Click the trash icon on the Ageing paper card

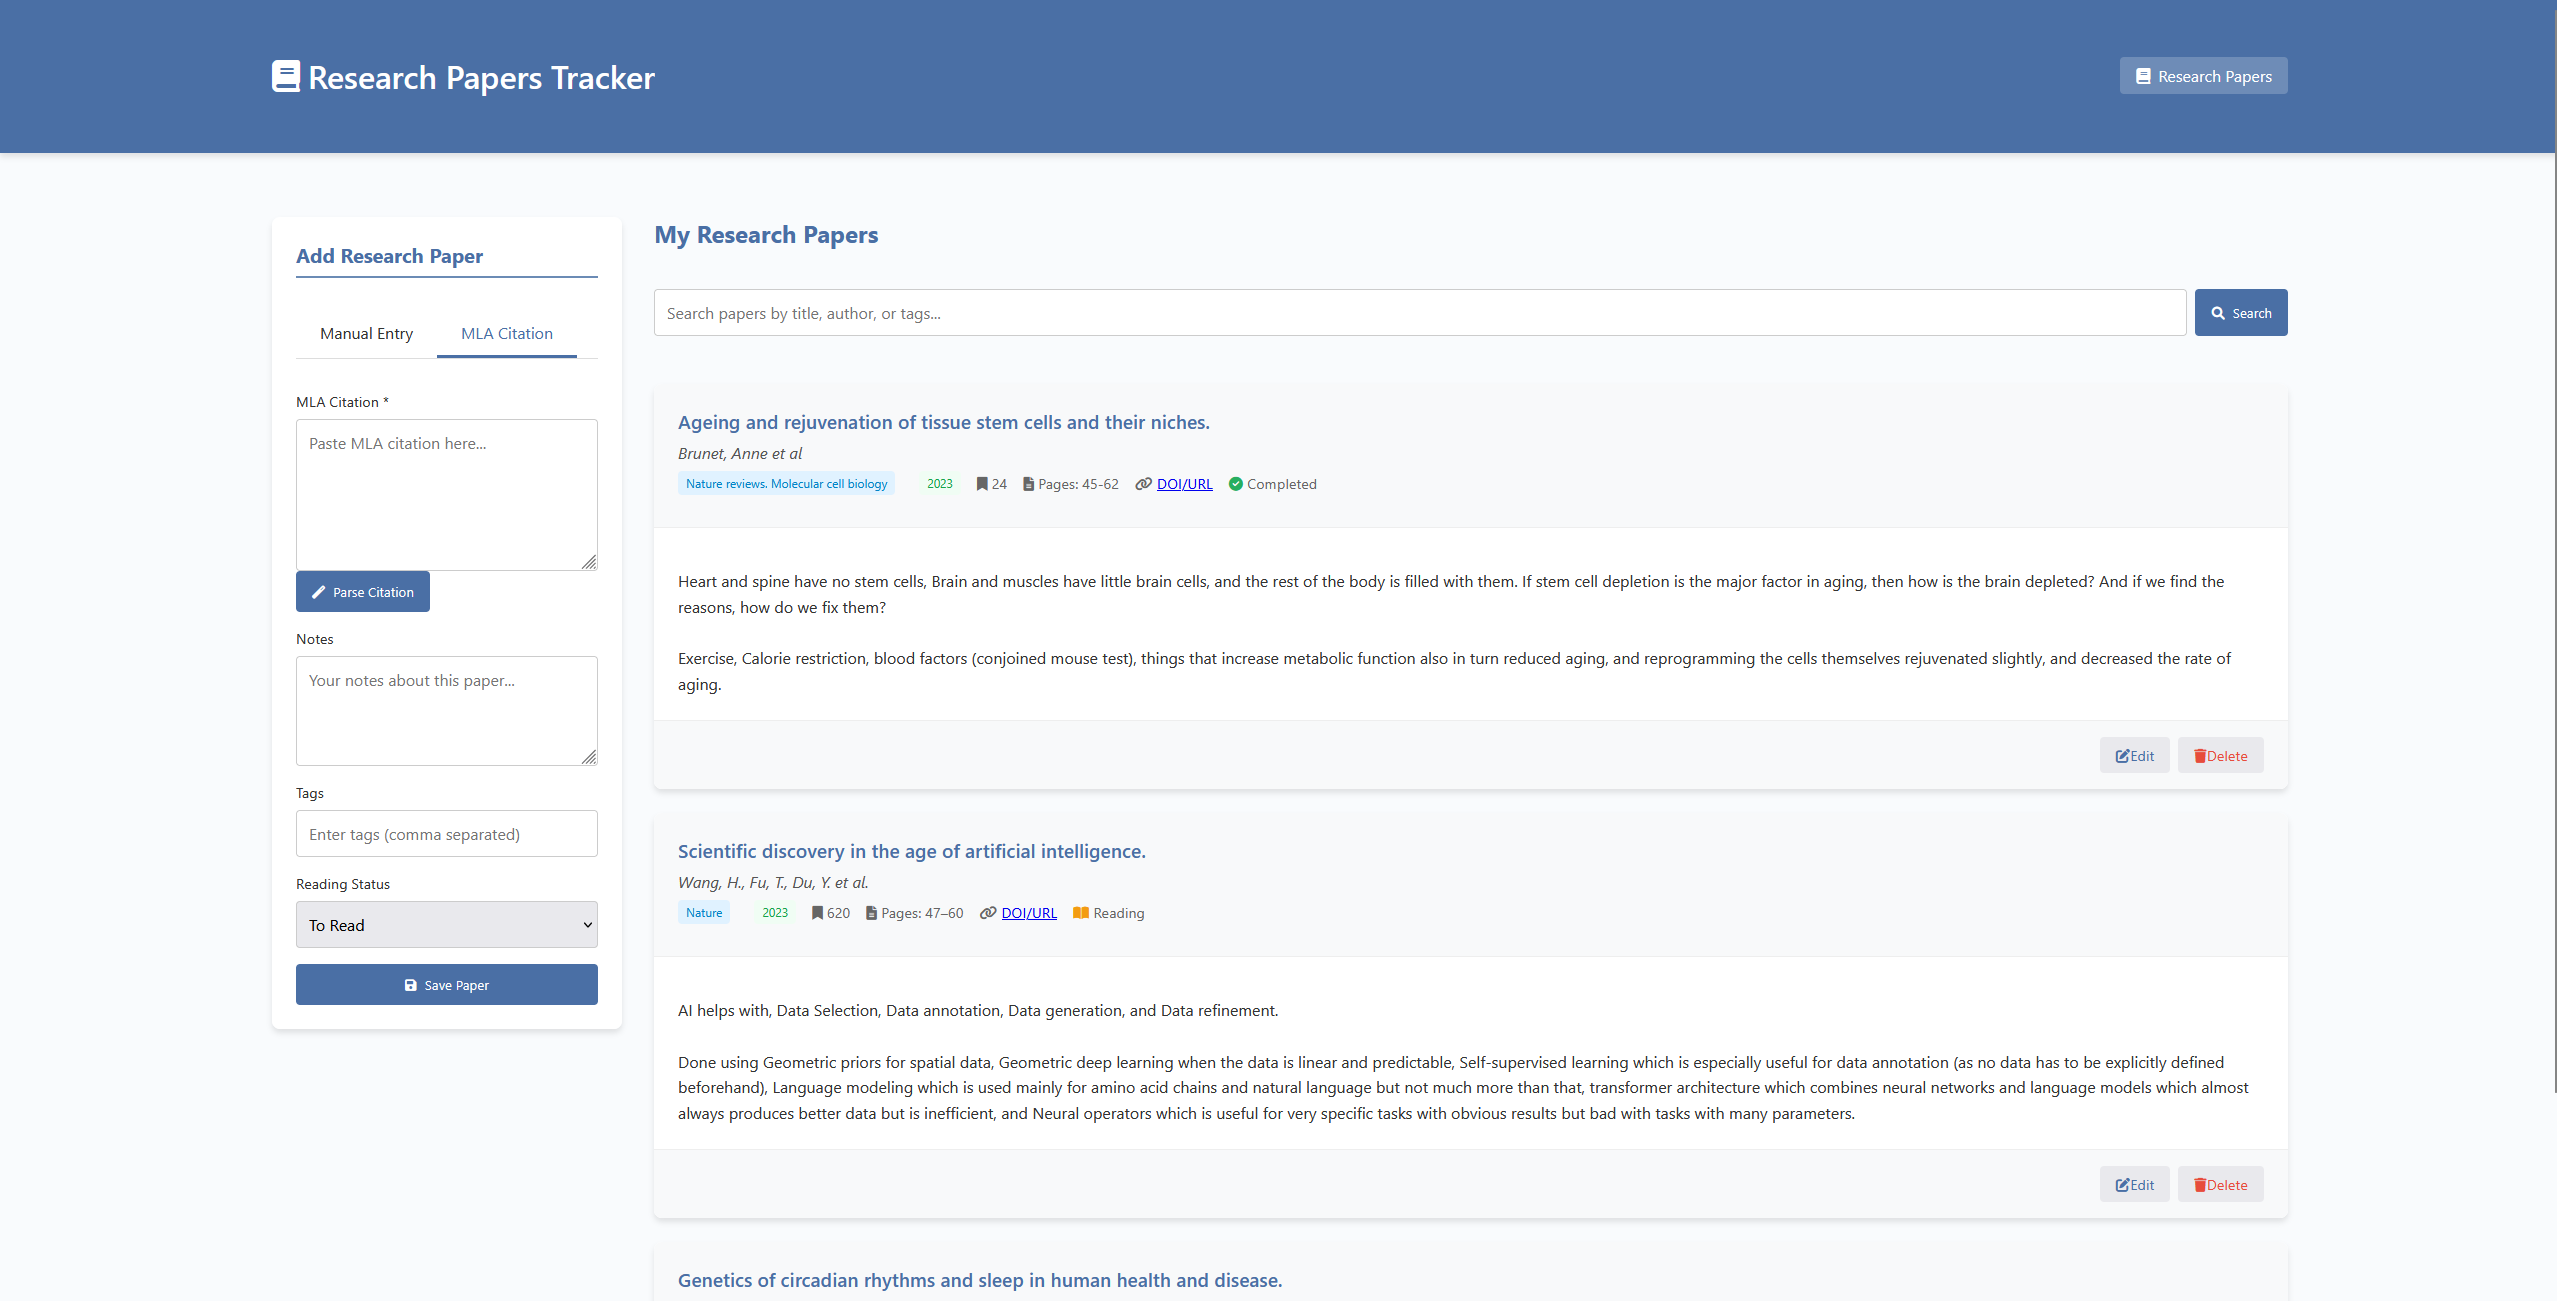tap(2200, 756)
